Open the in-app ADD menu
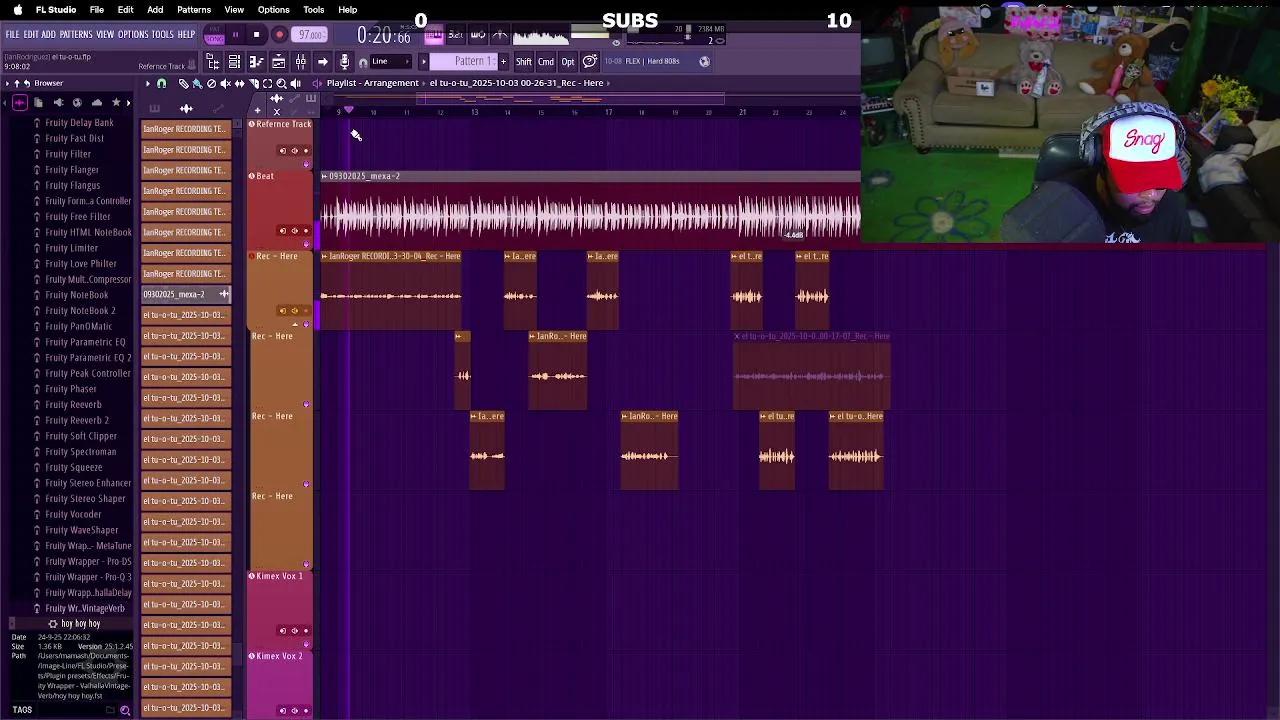This screenshot has height=720, width=1280. click(48, 34)
